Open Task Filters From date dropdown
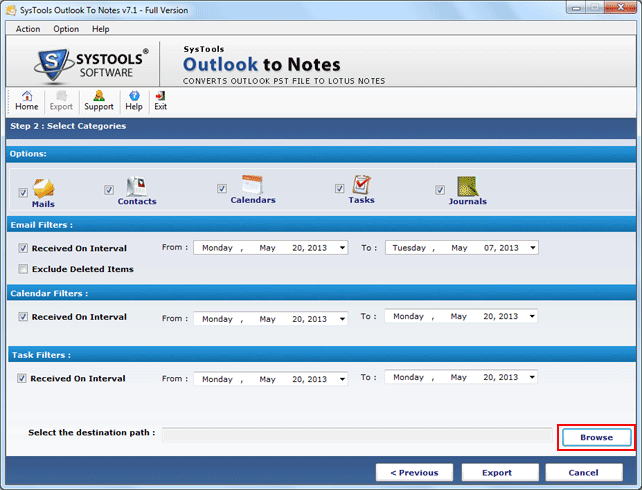Image resolution: width=642 pixels, height=490 pixels. coord(341,379)
